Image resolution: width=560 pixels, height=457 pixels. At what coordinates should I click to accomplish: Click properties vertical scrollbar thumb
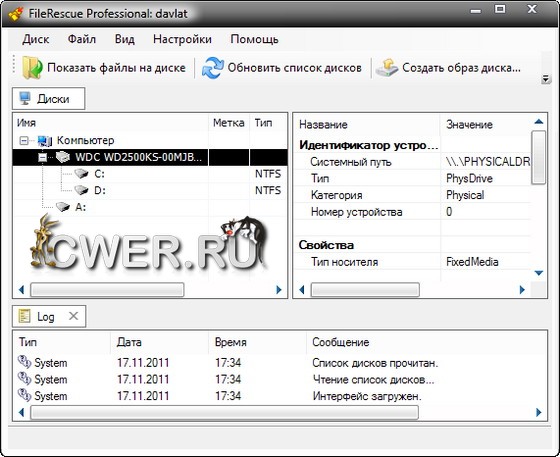(539, 157)
